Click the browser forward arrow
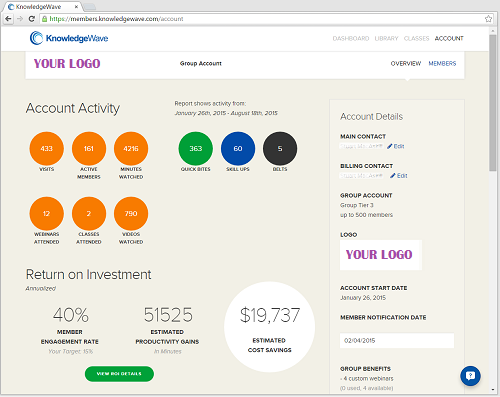500x397 pixels. (x=20, y=19)
